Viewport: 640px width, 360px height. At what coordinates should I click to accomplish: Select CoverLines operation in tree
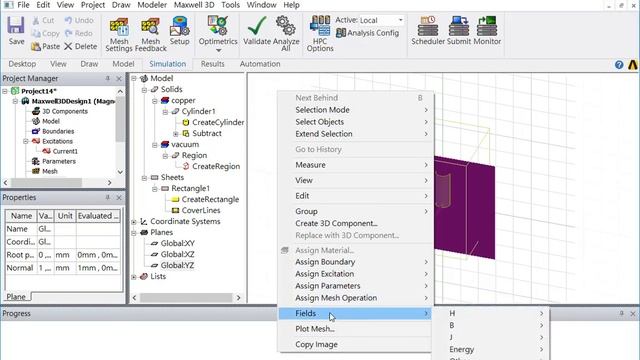pyautogui.click(x=201, y=211)
